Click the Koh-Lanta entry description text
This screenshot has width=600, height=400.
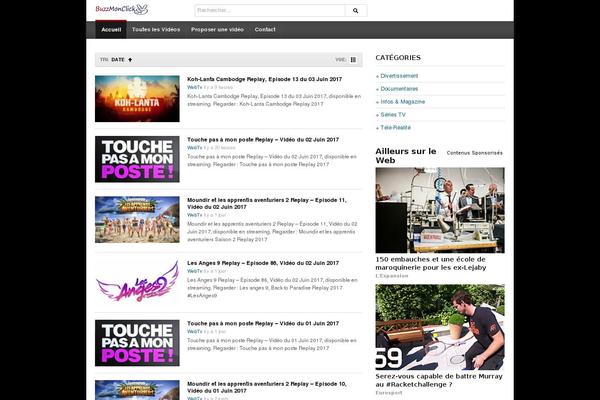tap(274, 100)
